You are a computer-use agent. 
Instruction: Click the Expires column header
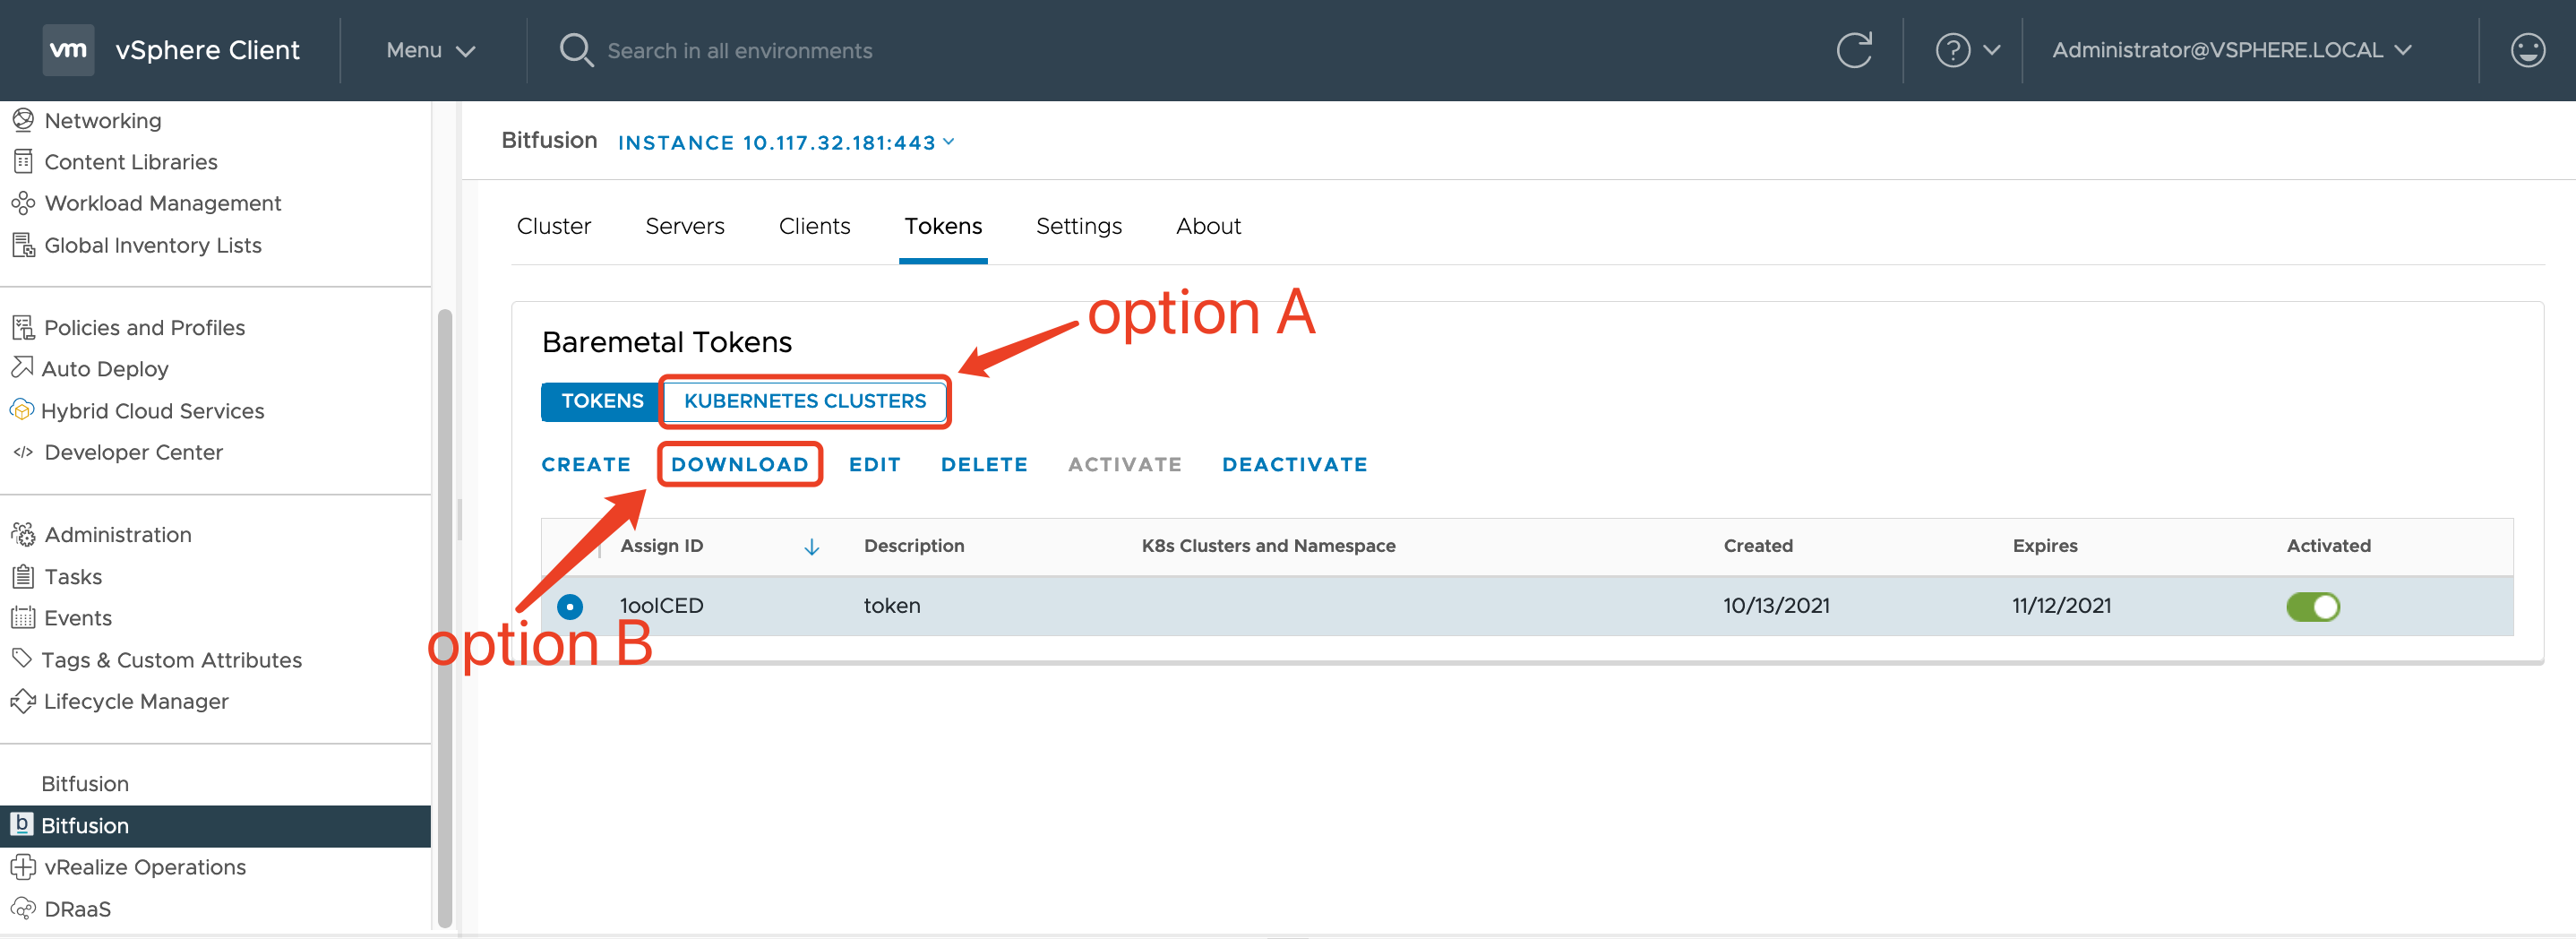coord(2044,546)
